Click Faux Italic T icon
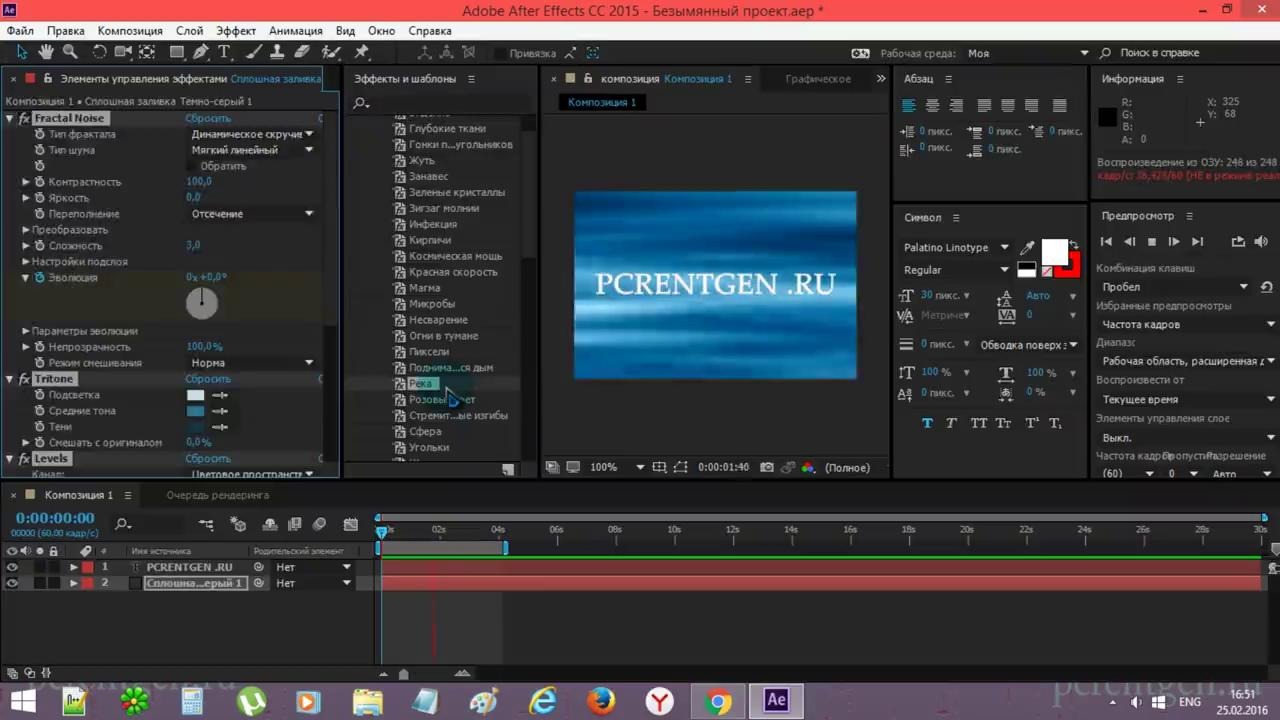Screen dimensions: 1280x720 951,423
